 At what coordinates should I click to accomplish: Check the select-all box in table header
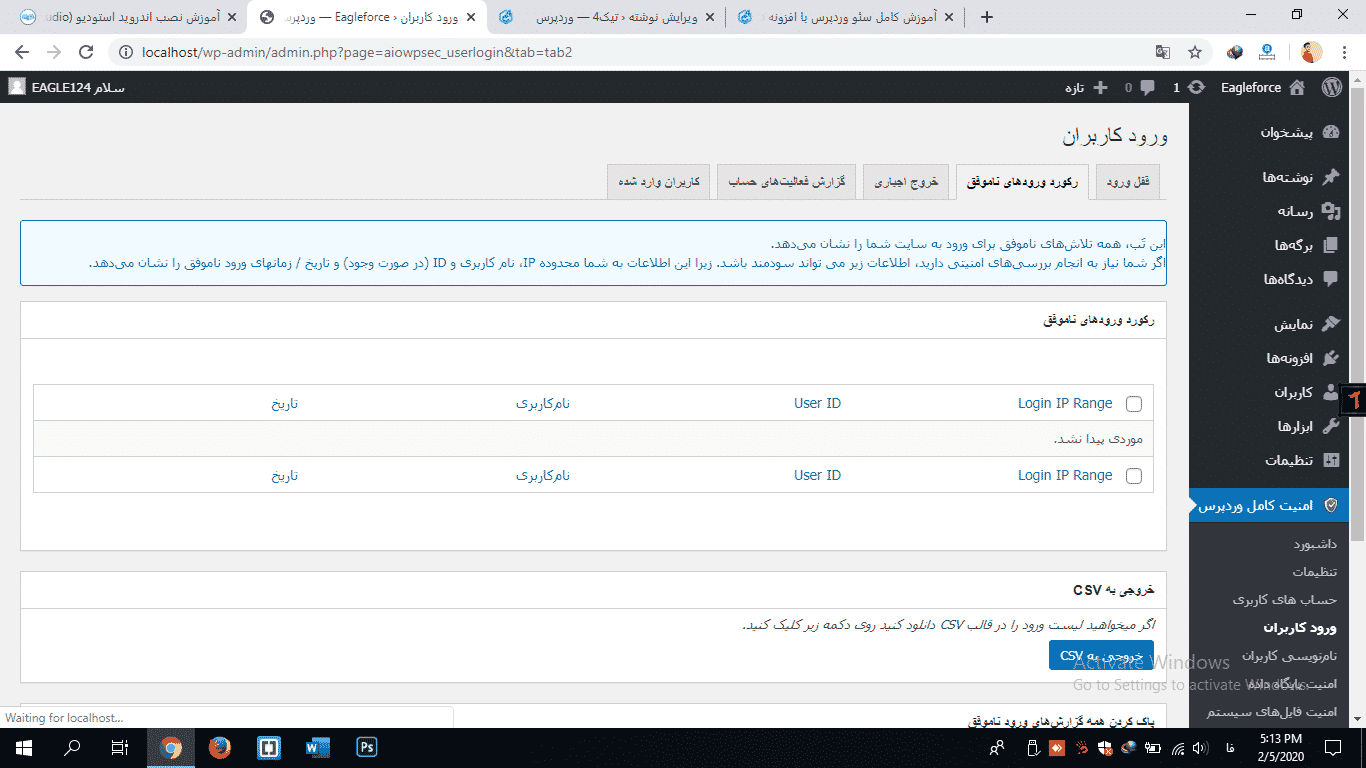[x=1133, y=404]
